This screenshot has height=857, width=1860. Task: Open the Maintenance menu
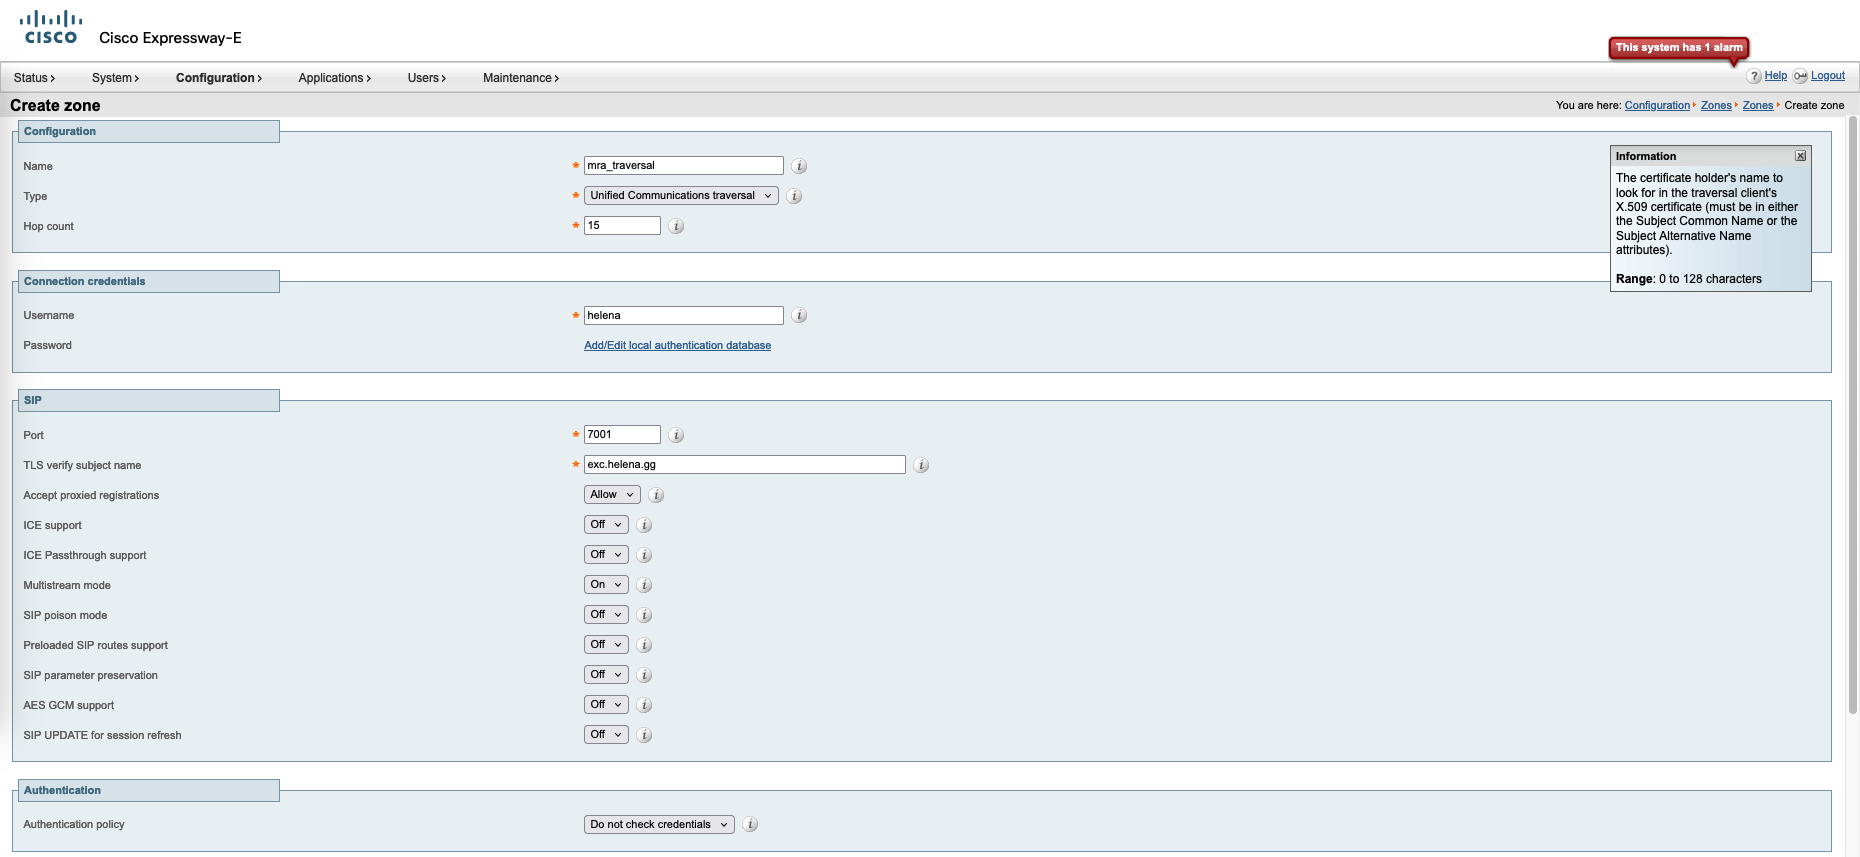(520, 78)
